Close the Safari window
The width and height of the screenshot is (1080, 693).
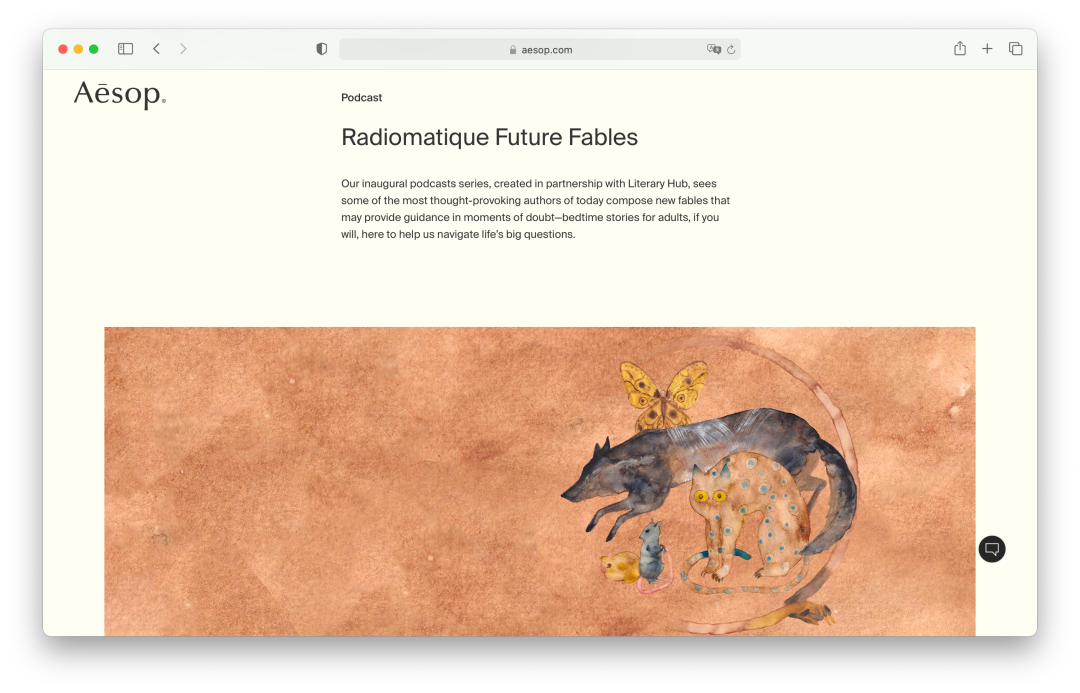coord(63,49)
